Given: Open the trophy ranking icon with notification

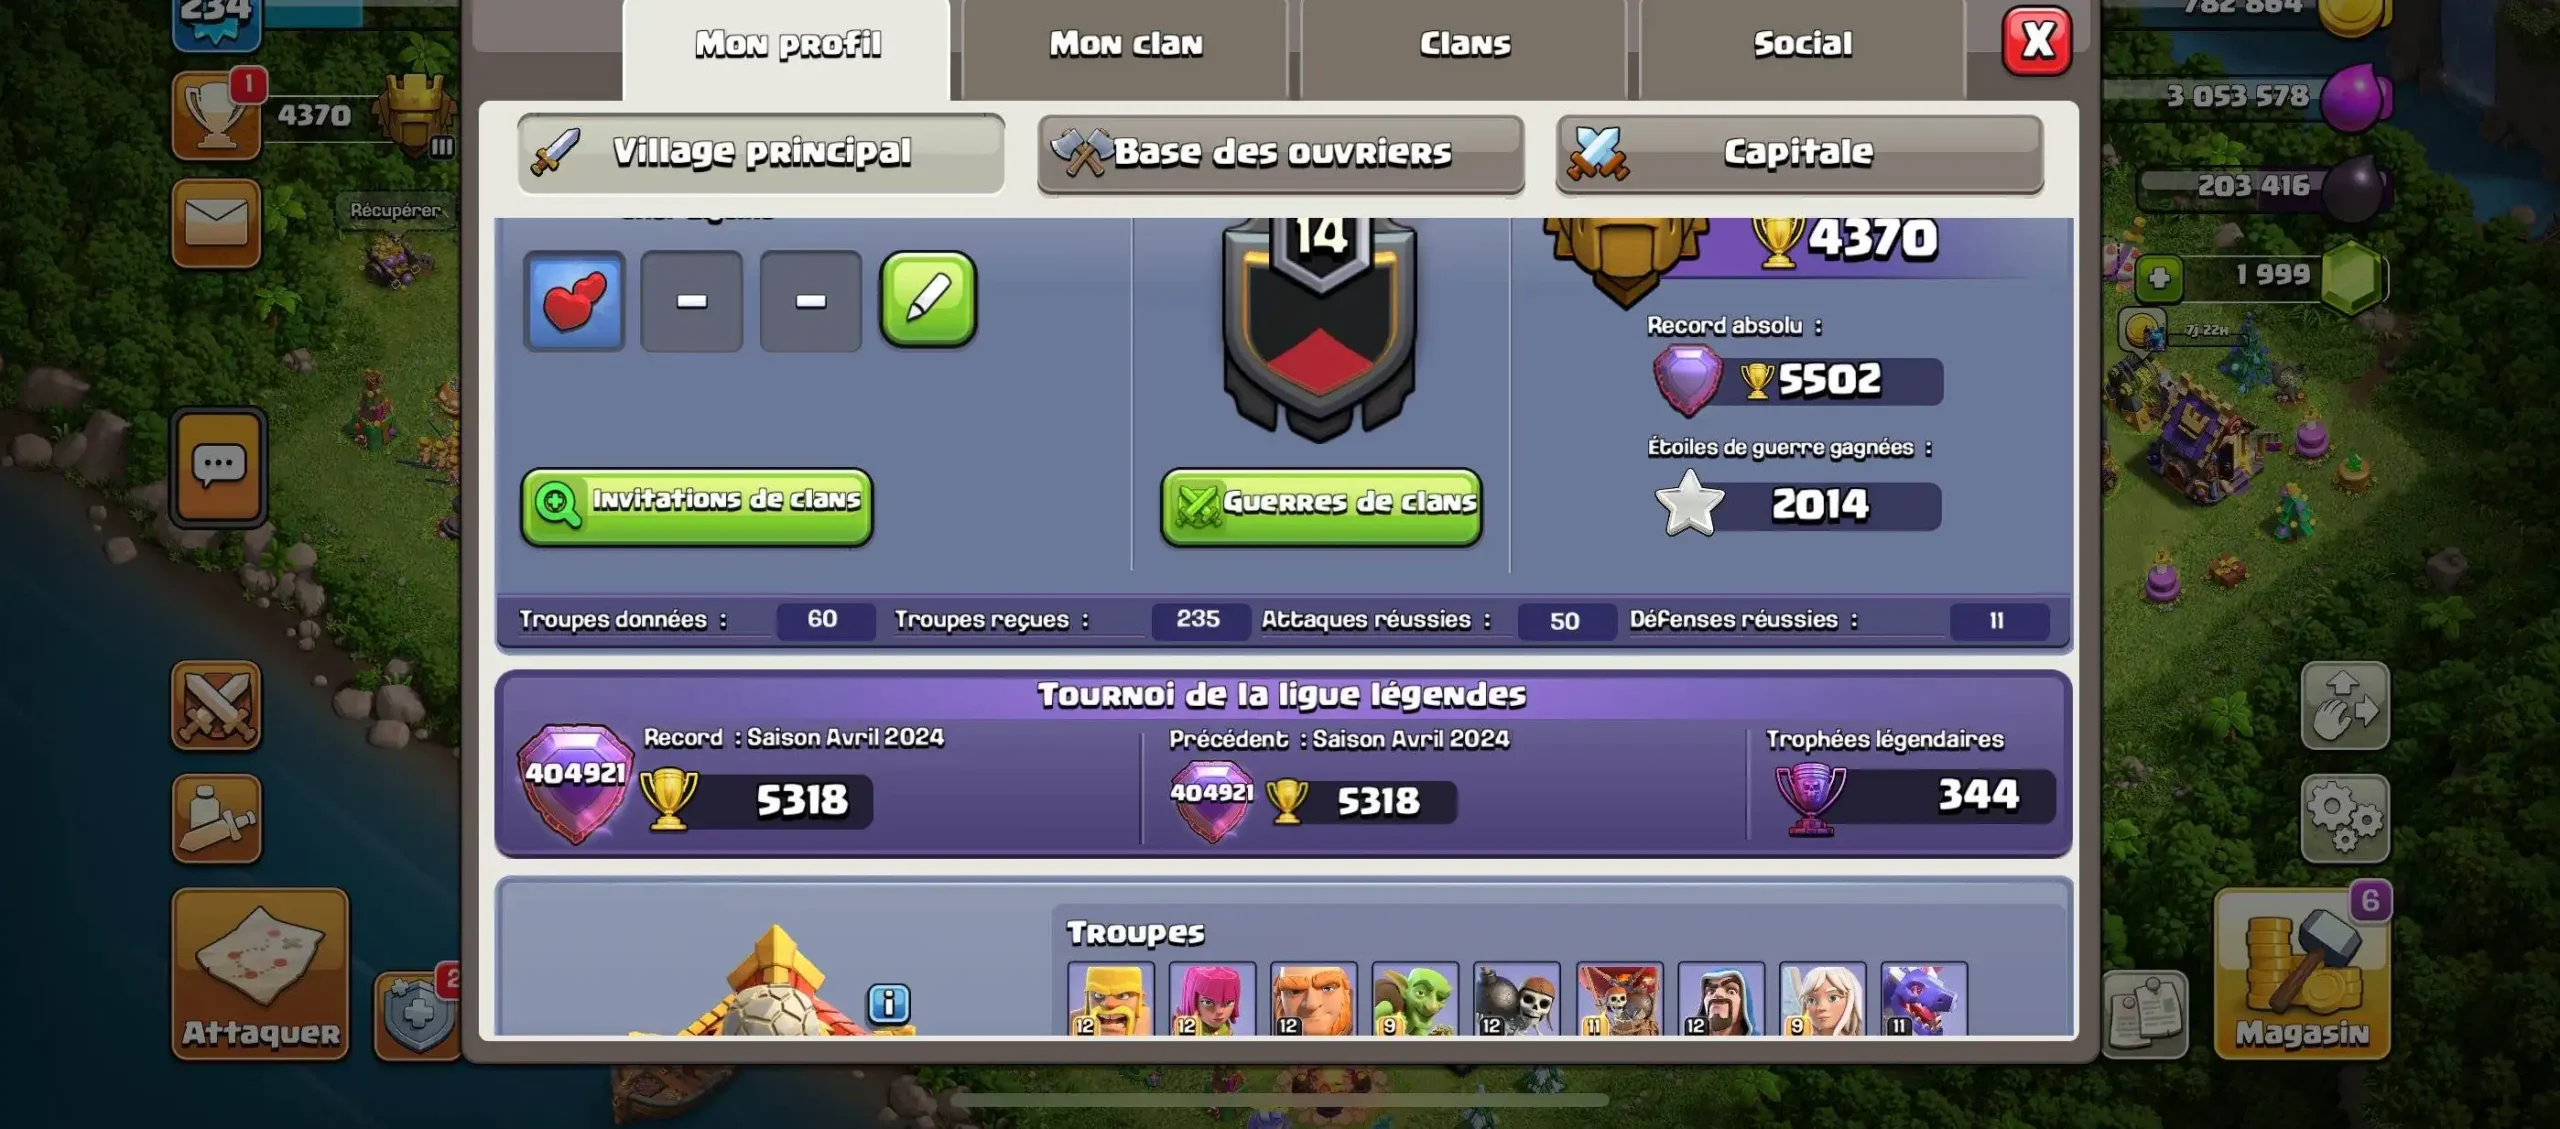Looking at the screenshot, I should click(216, 116).
